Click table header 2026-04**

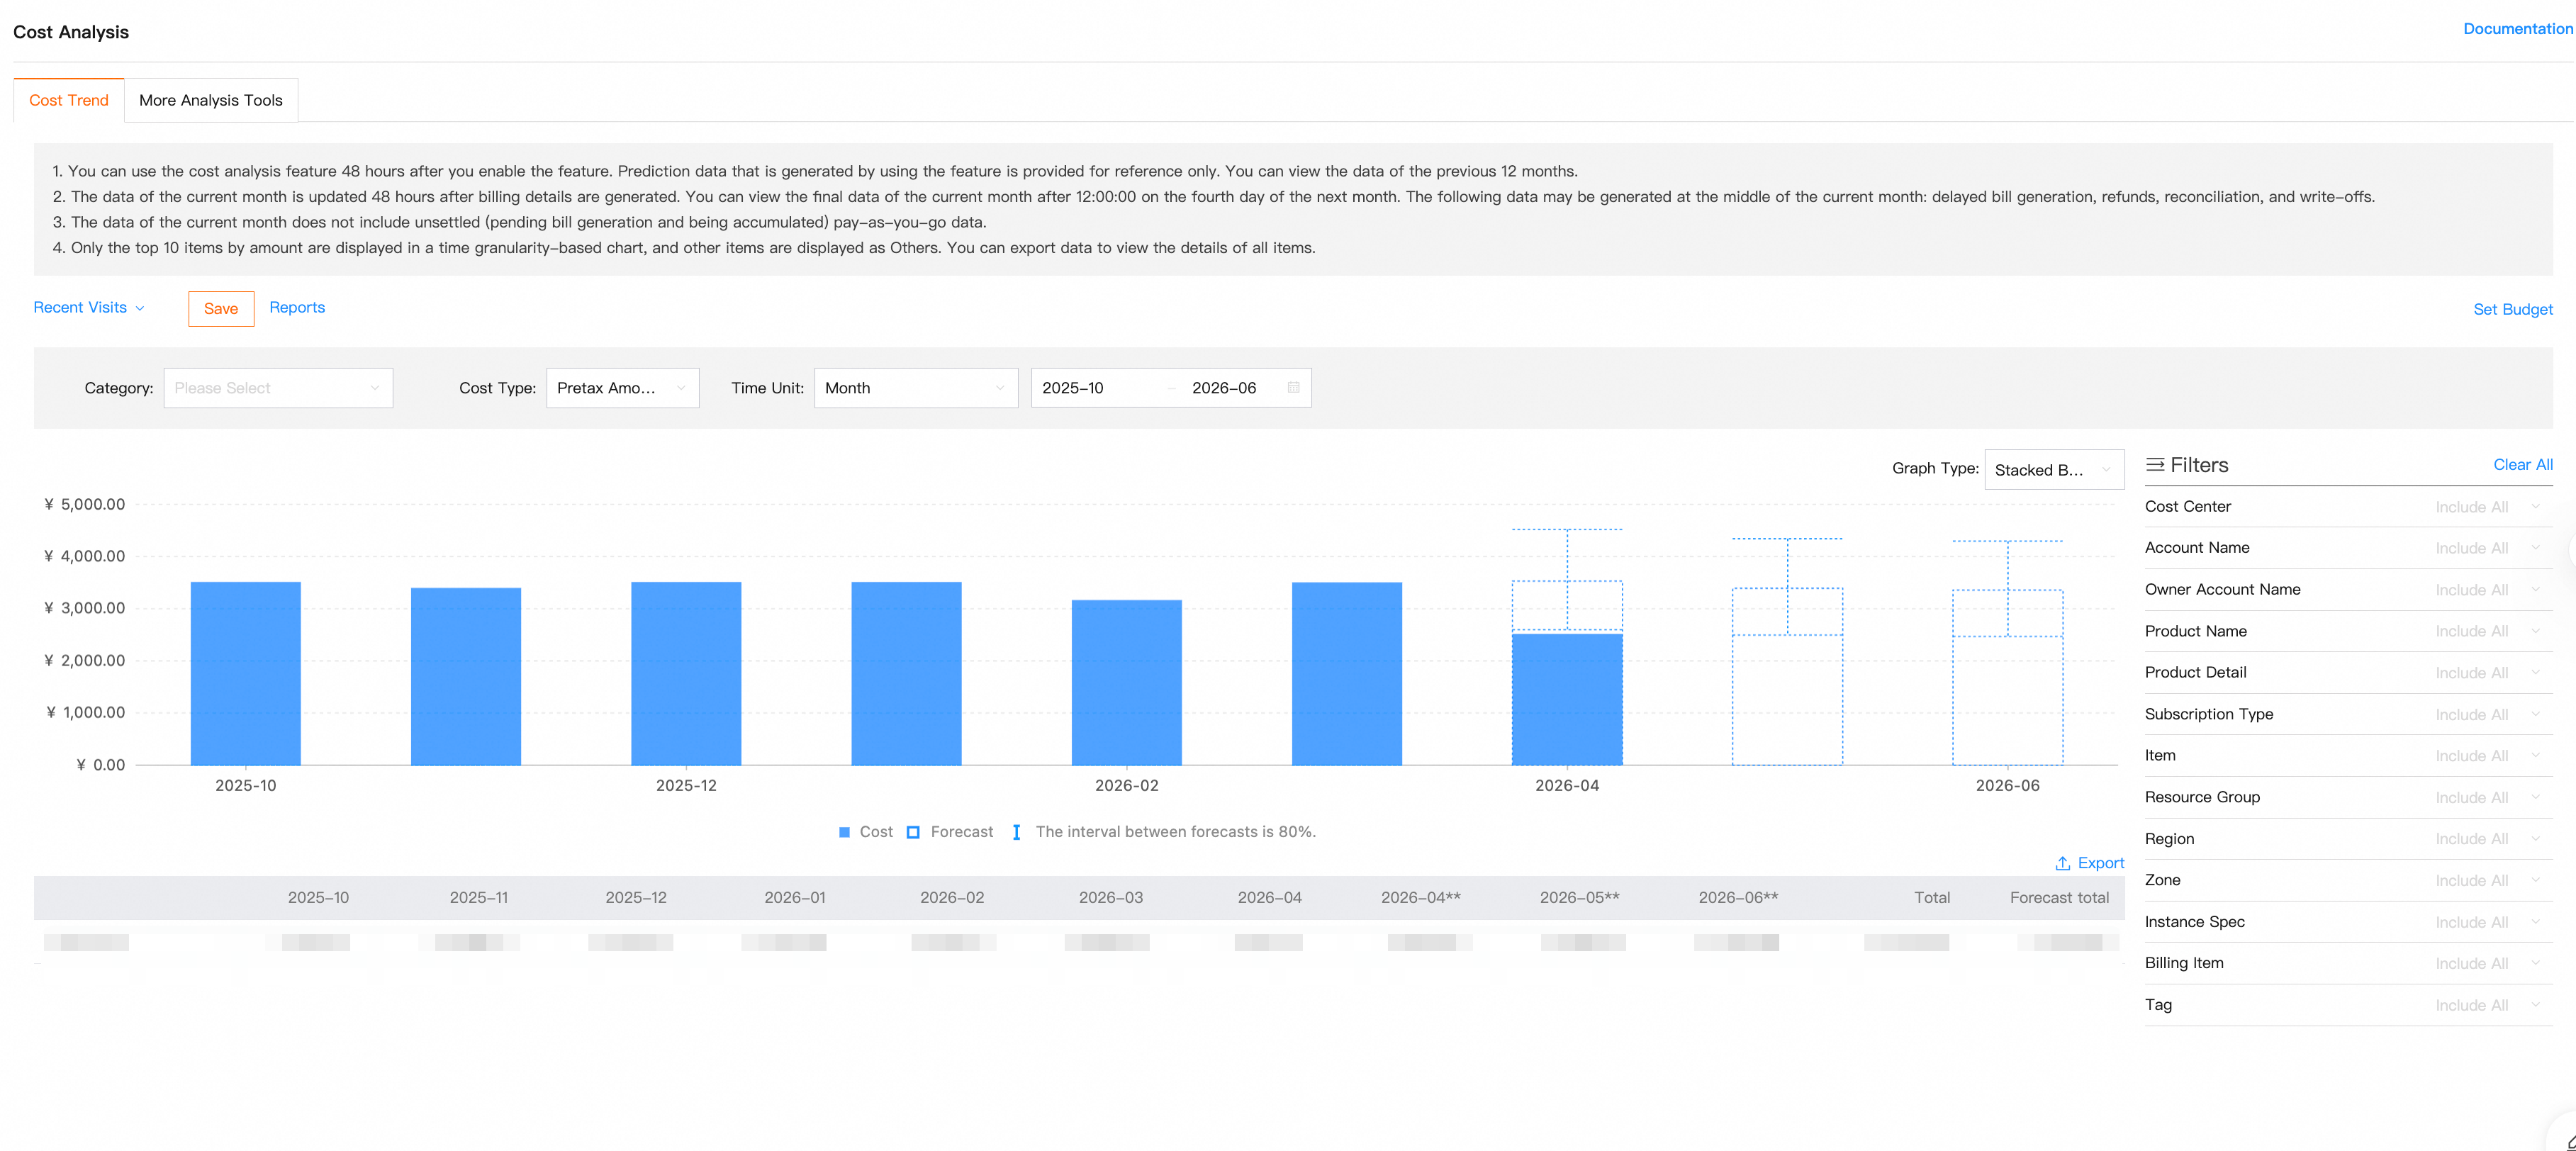point(1421,898)
